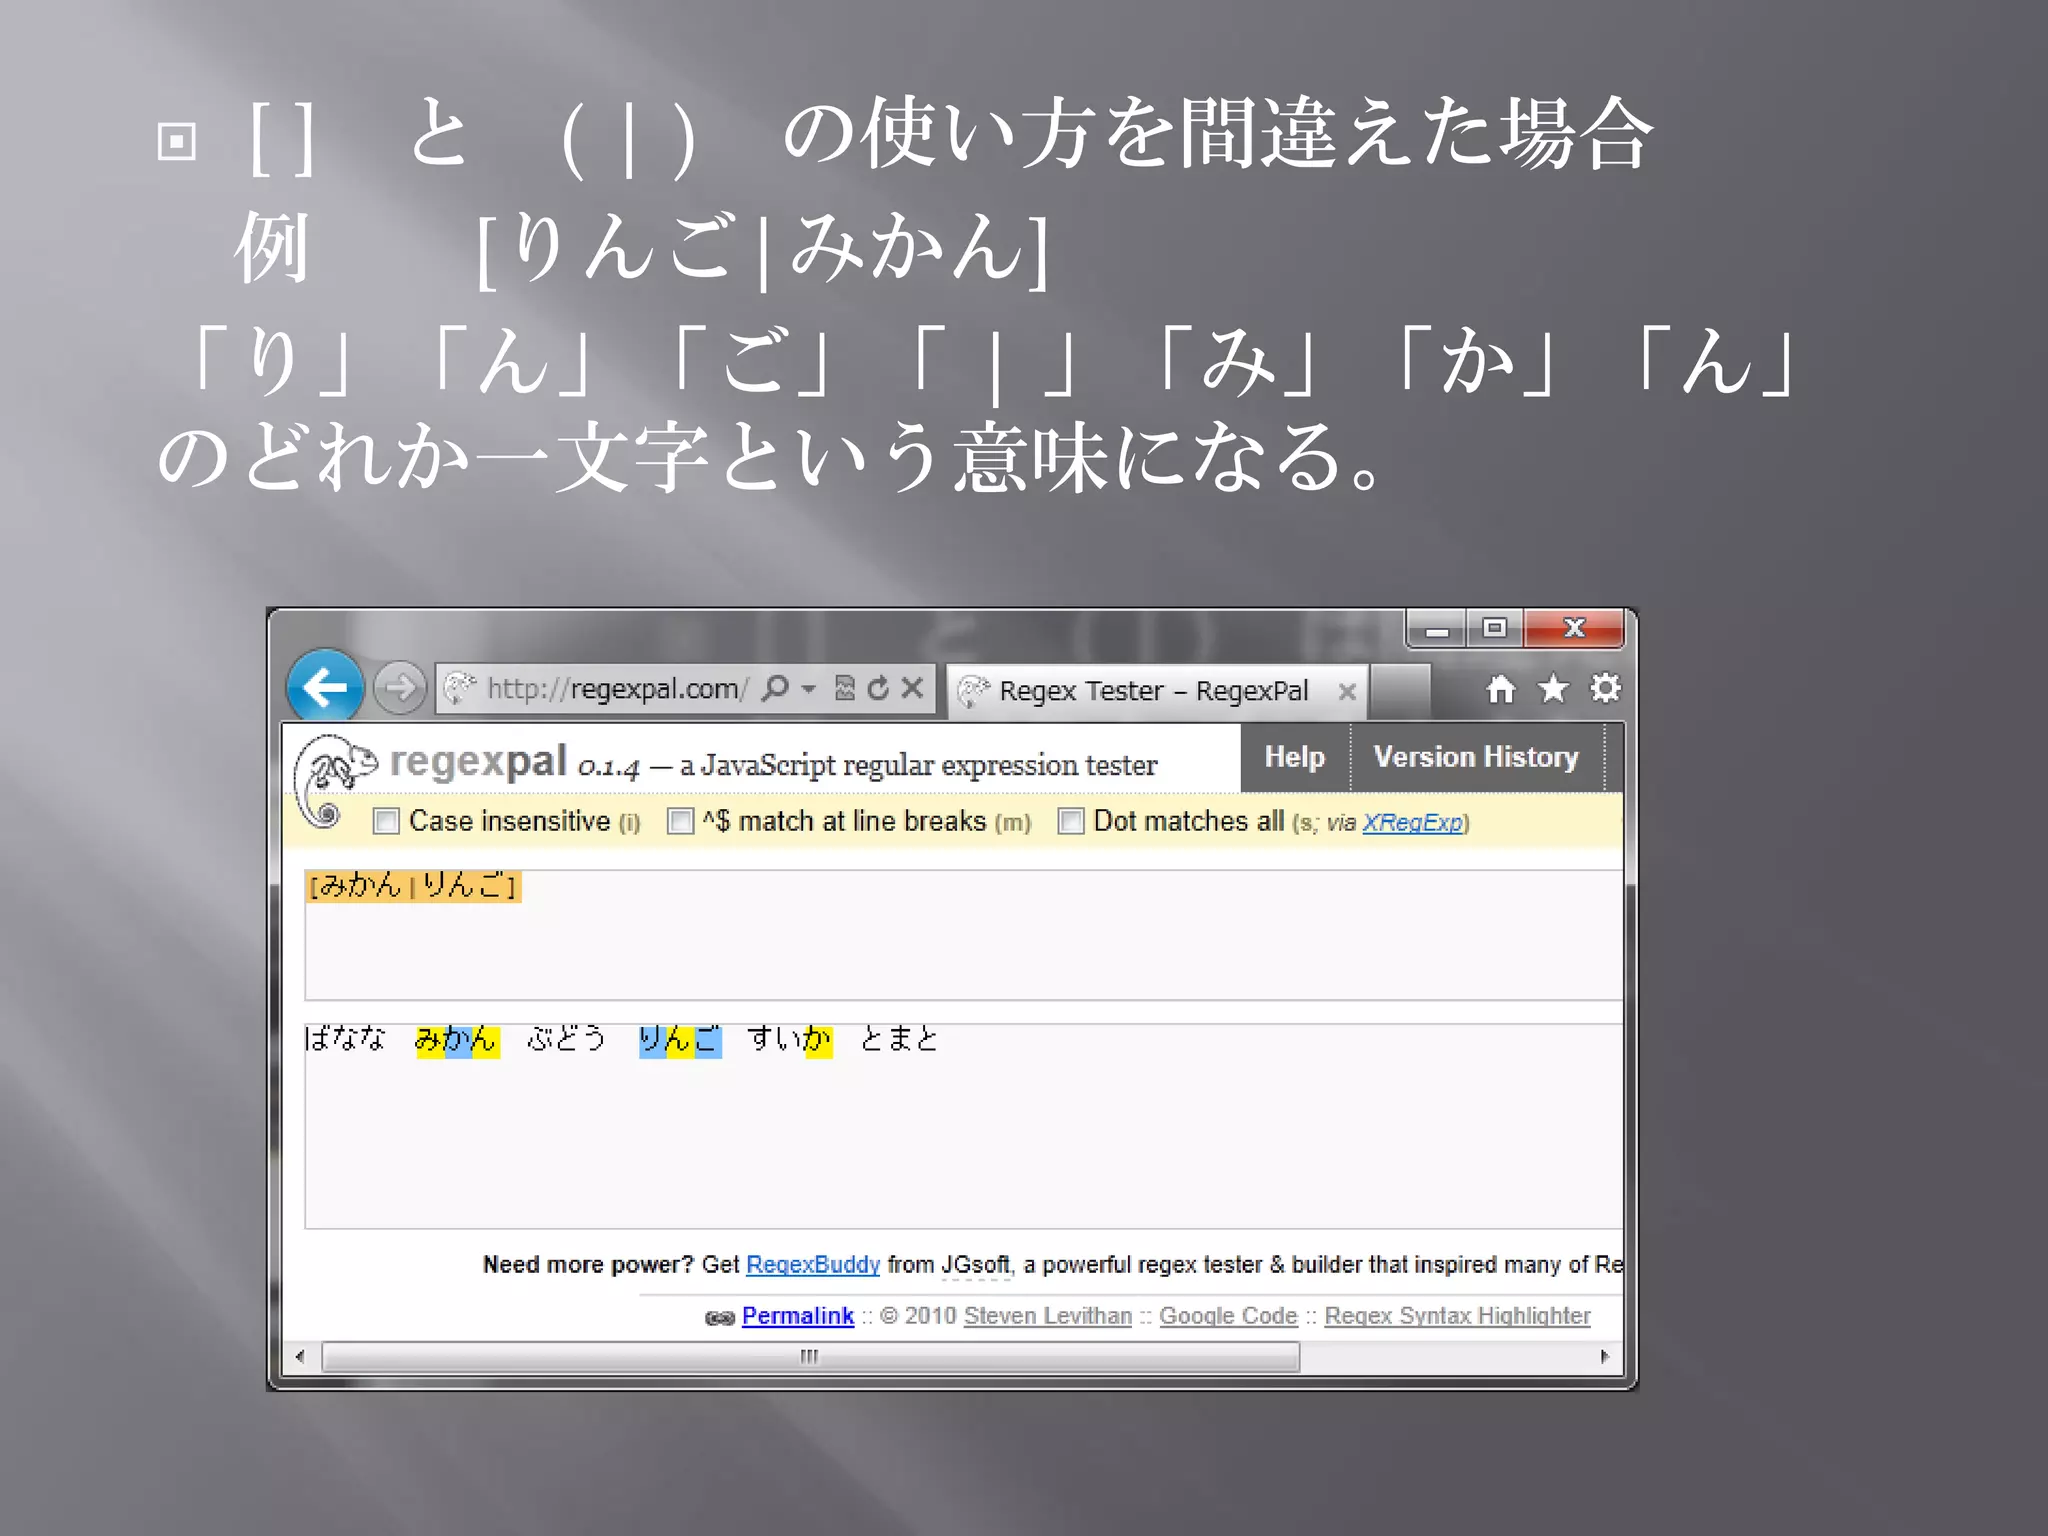Click the highlighted word りんご
Viewport: 2048px width, 1536px height.
coord(680,1041)
